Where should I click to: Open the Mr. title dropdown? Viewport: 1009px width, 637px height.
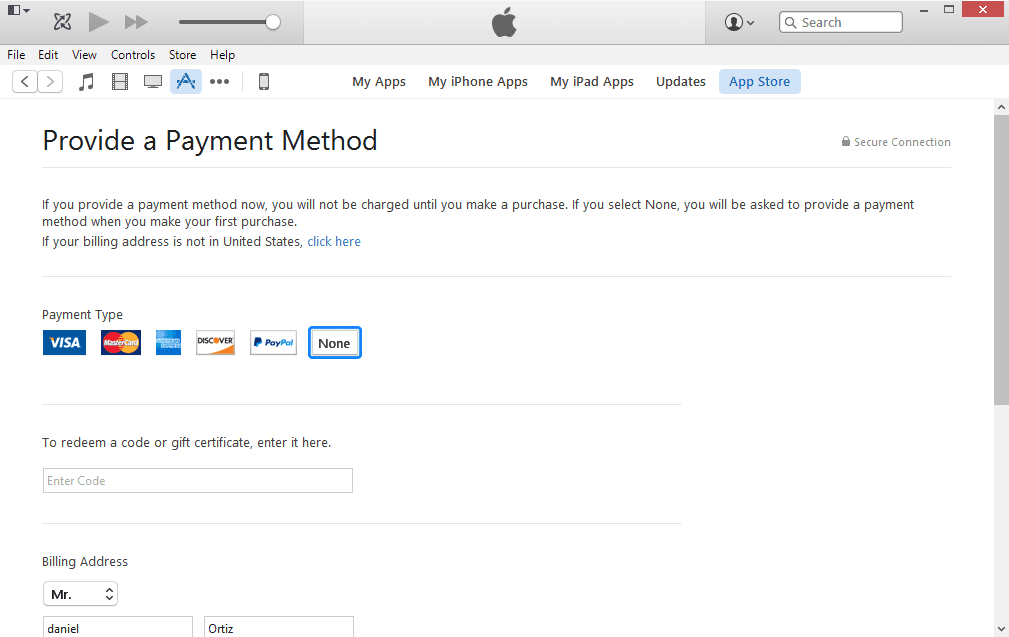coord(80,593)
